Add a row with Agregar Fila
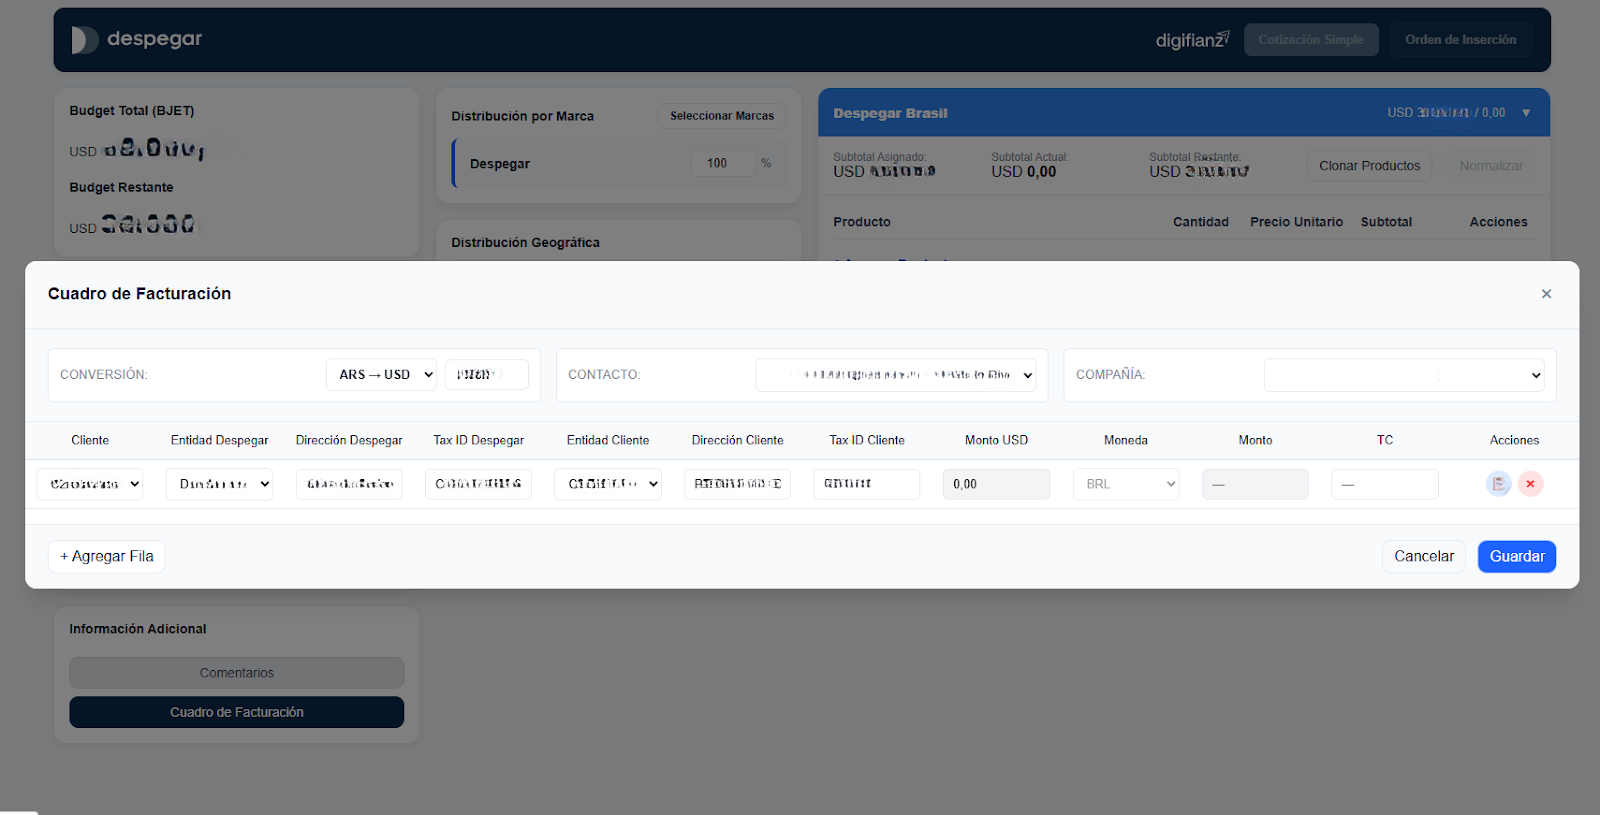Image resolution: width=1600 pixels, height=815 pixels. pyautogui.click(x=107, y=557)
